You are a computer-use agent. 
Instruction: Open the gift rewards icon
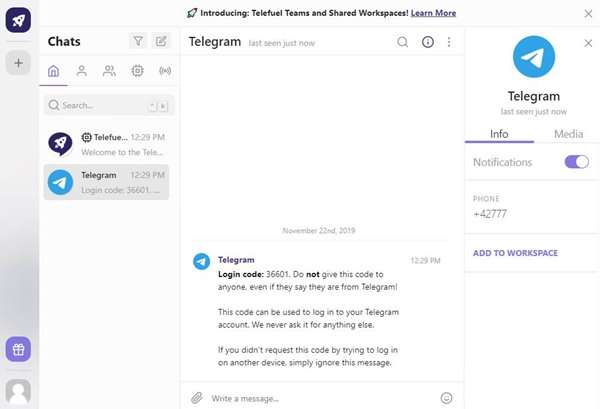[18, 349]
